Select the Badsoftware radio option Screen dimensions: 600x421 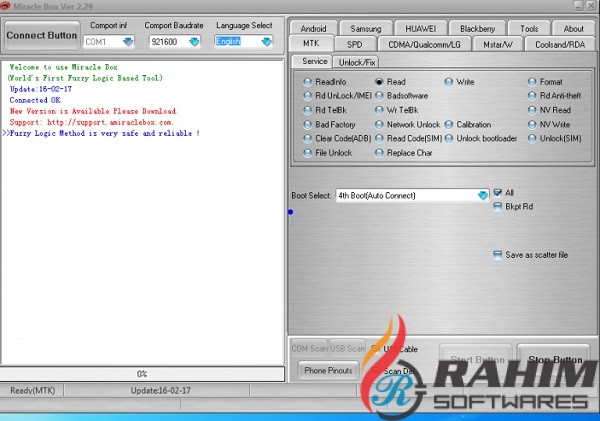tap(401, 96)
